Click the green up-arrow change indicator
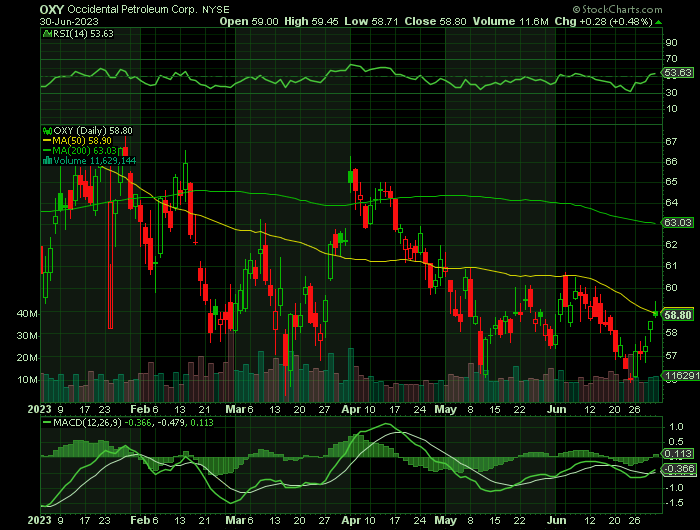The height and width of the screenshot is (530, 700). pos(659,22)
